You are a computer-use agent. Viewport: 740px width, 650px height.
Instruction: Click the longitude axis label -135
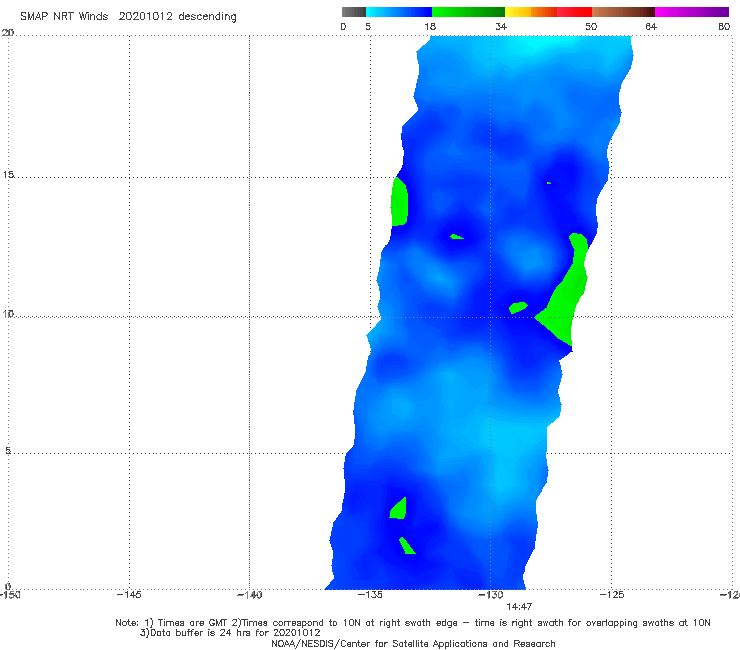click(x=370, y=595)
